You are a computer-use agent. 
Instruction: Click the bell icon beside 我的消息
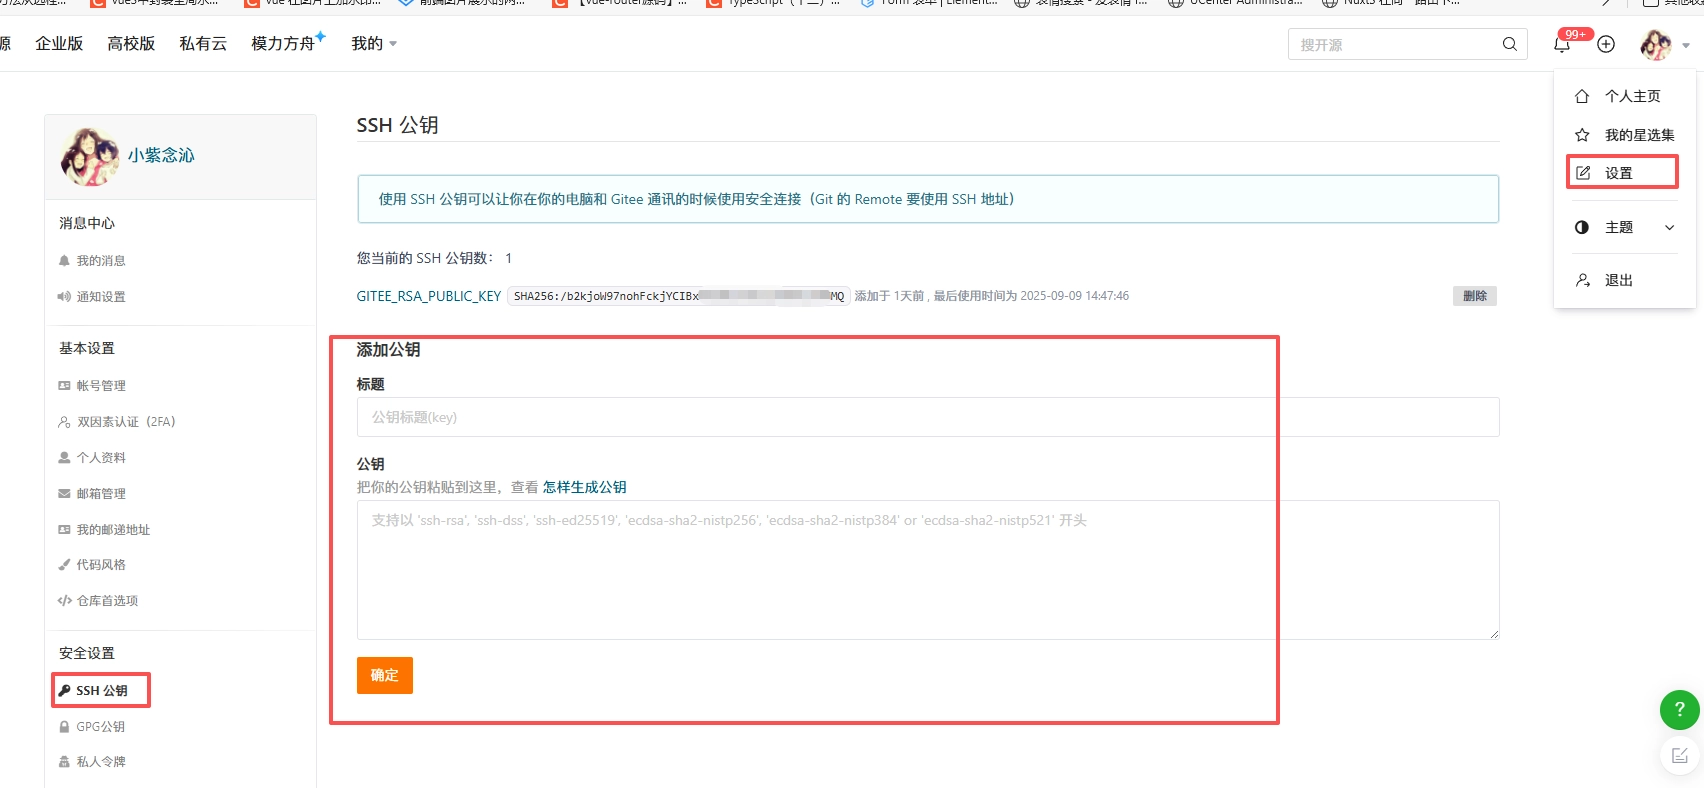tap(64, 261)
